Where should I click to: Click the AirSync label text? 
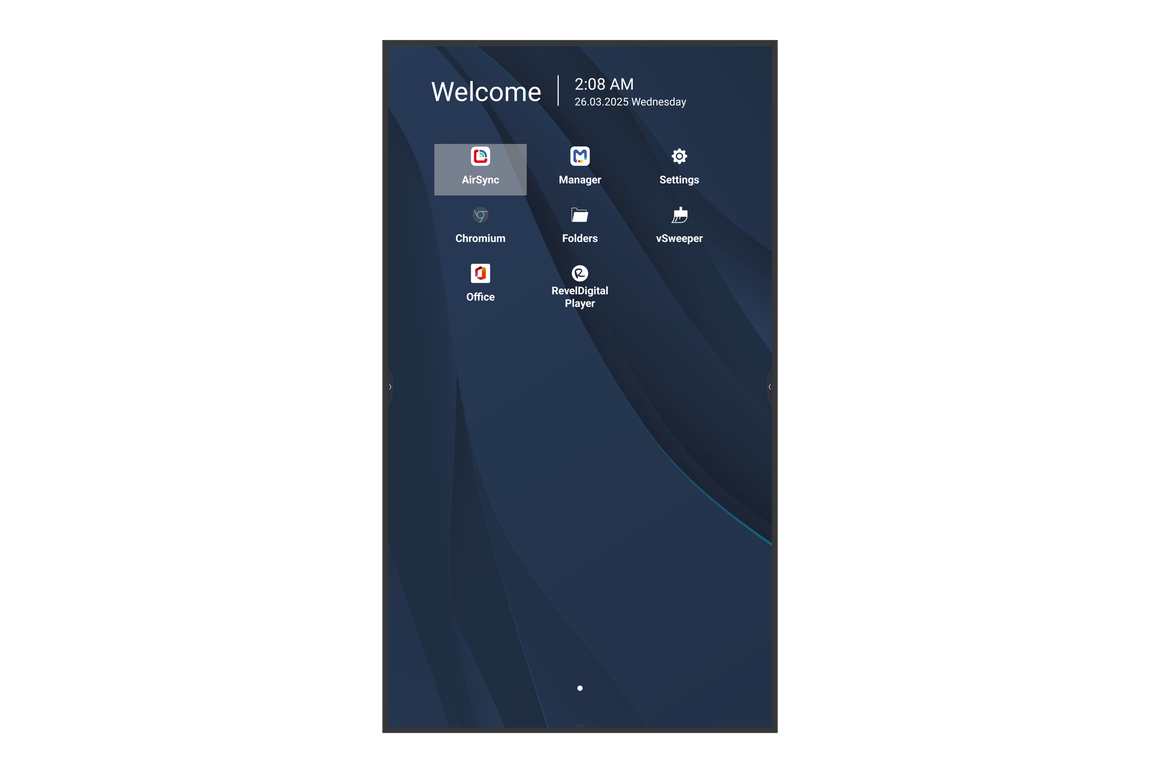[x=480, y=180]
